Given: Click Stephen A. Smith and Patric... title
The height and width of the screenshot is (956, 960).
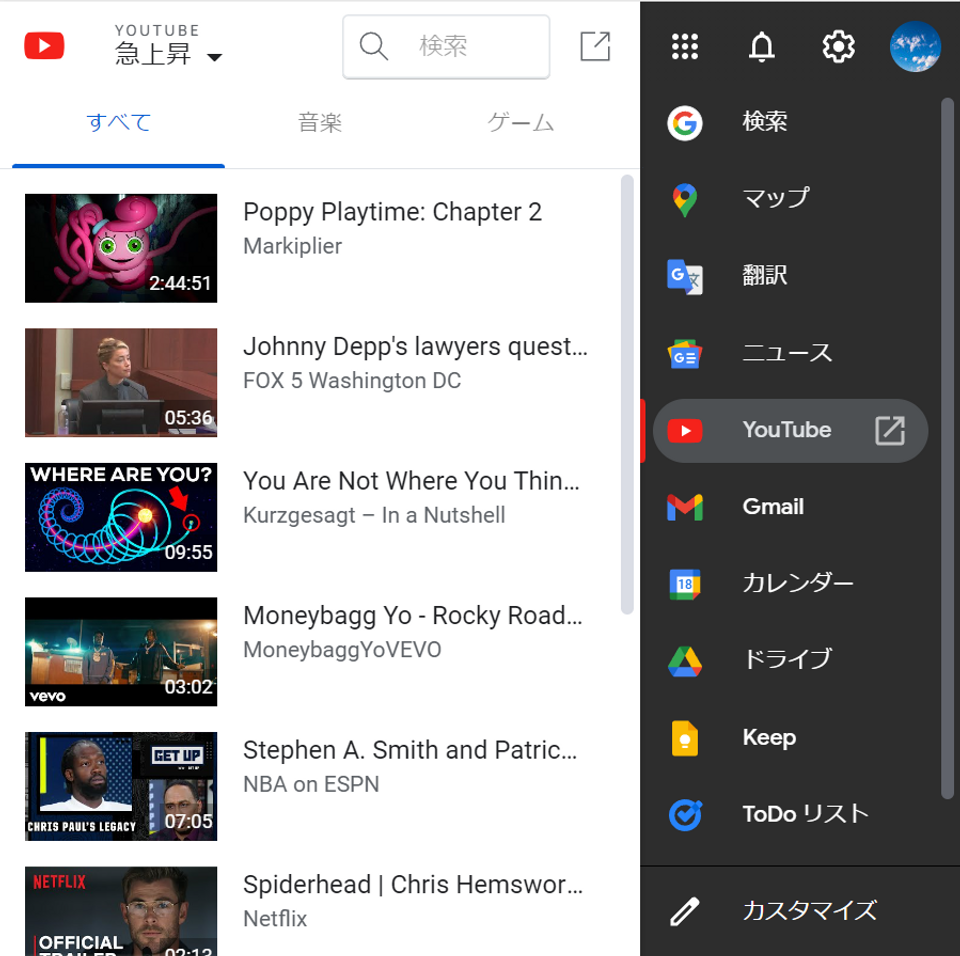Looking at the screenshot, I should click(410, 750).
